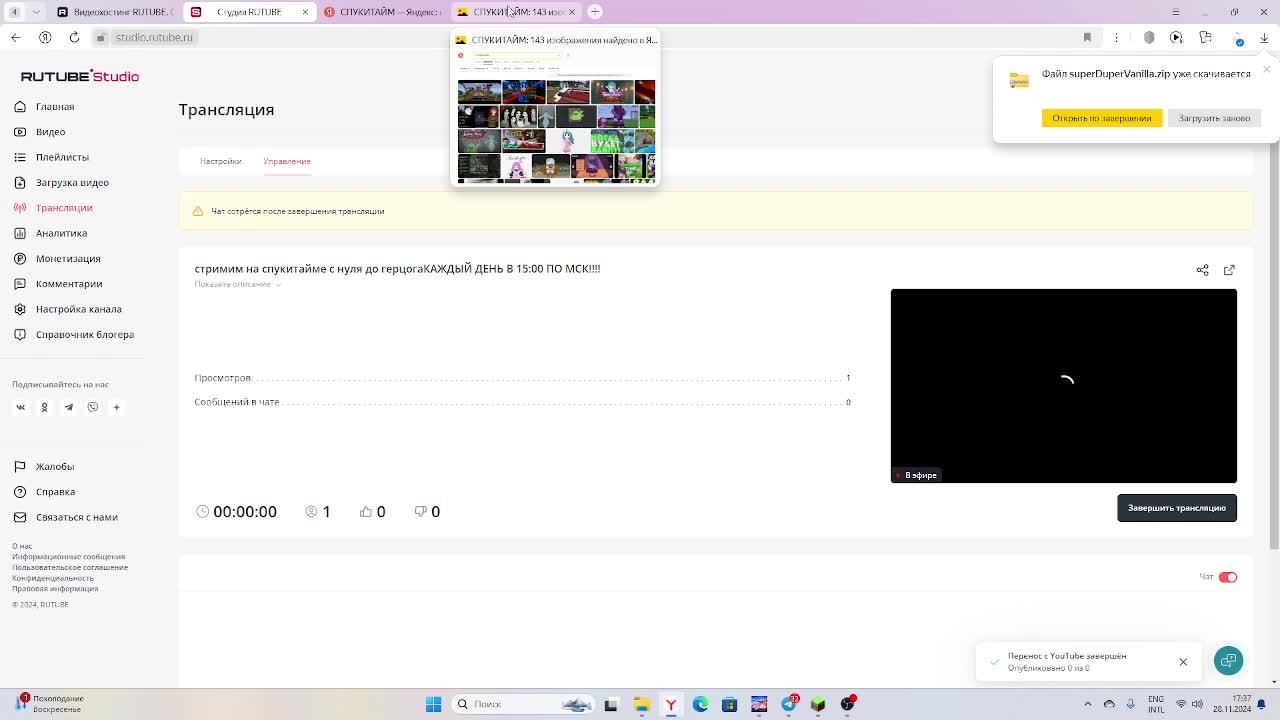Select Трансляции in the sidebar
The height and width of the screenshot is (720, 1280).
tap(54, 207)
